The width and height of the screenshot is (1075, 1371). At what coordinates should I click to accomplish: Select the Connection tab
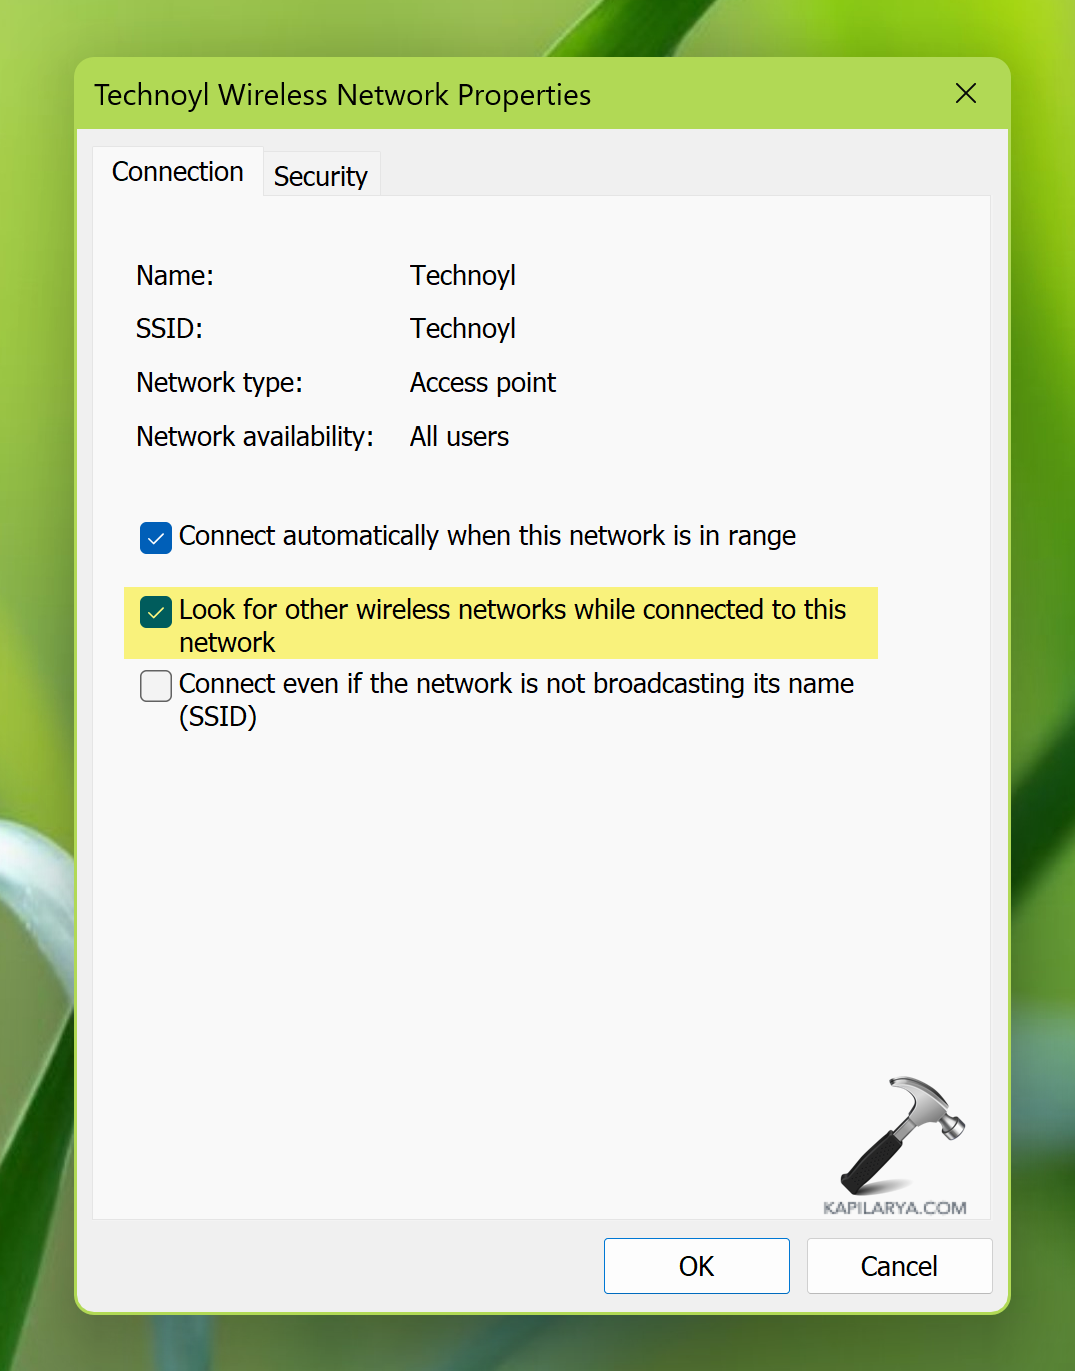(178, 172)
